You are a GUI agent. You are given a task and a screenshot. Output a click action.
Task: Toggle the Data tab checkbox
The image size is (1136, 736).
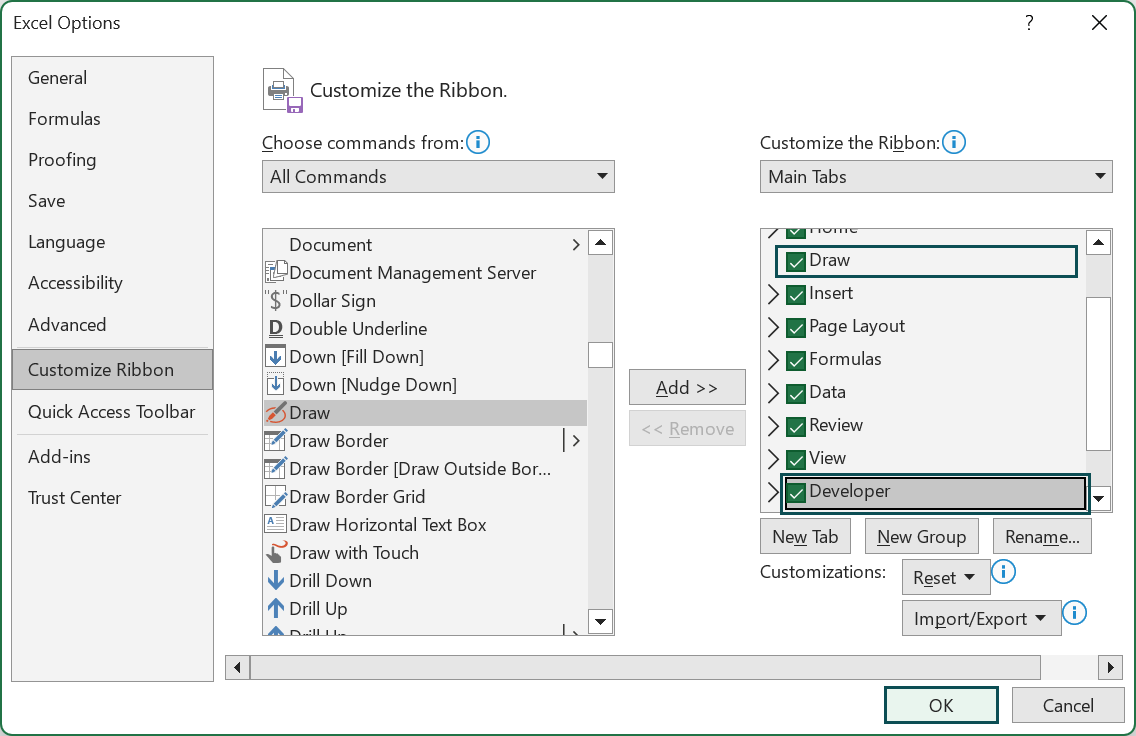796,393
